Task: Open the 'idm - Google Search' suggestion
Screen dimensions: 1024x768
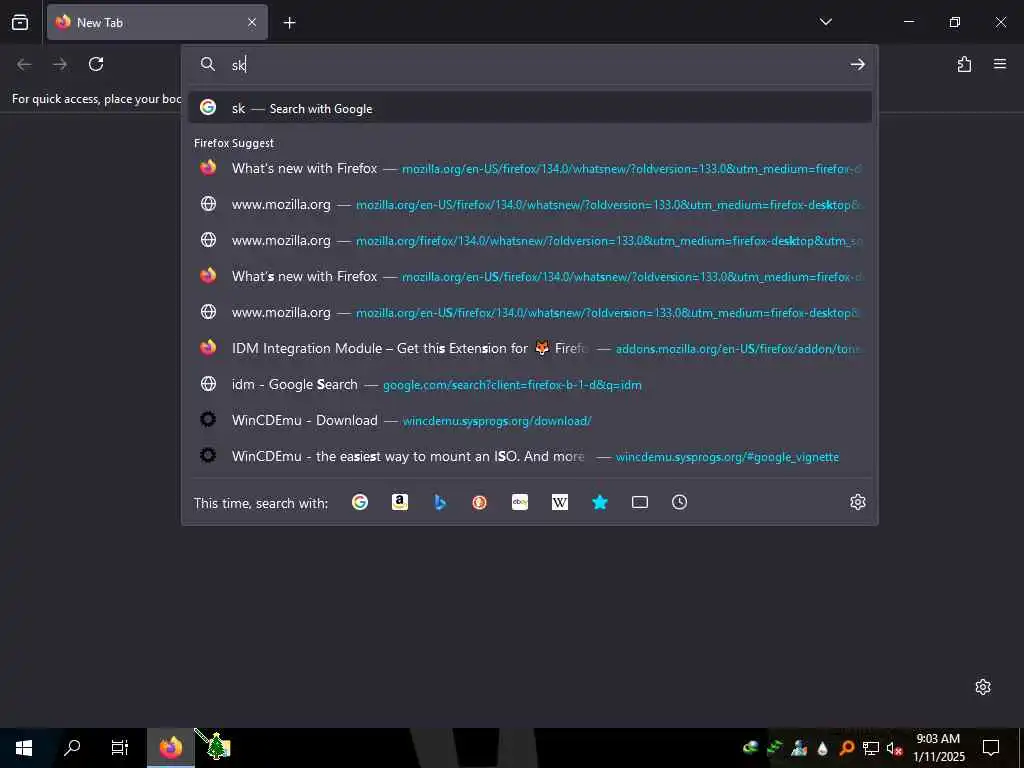Action: point(530,384)
